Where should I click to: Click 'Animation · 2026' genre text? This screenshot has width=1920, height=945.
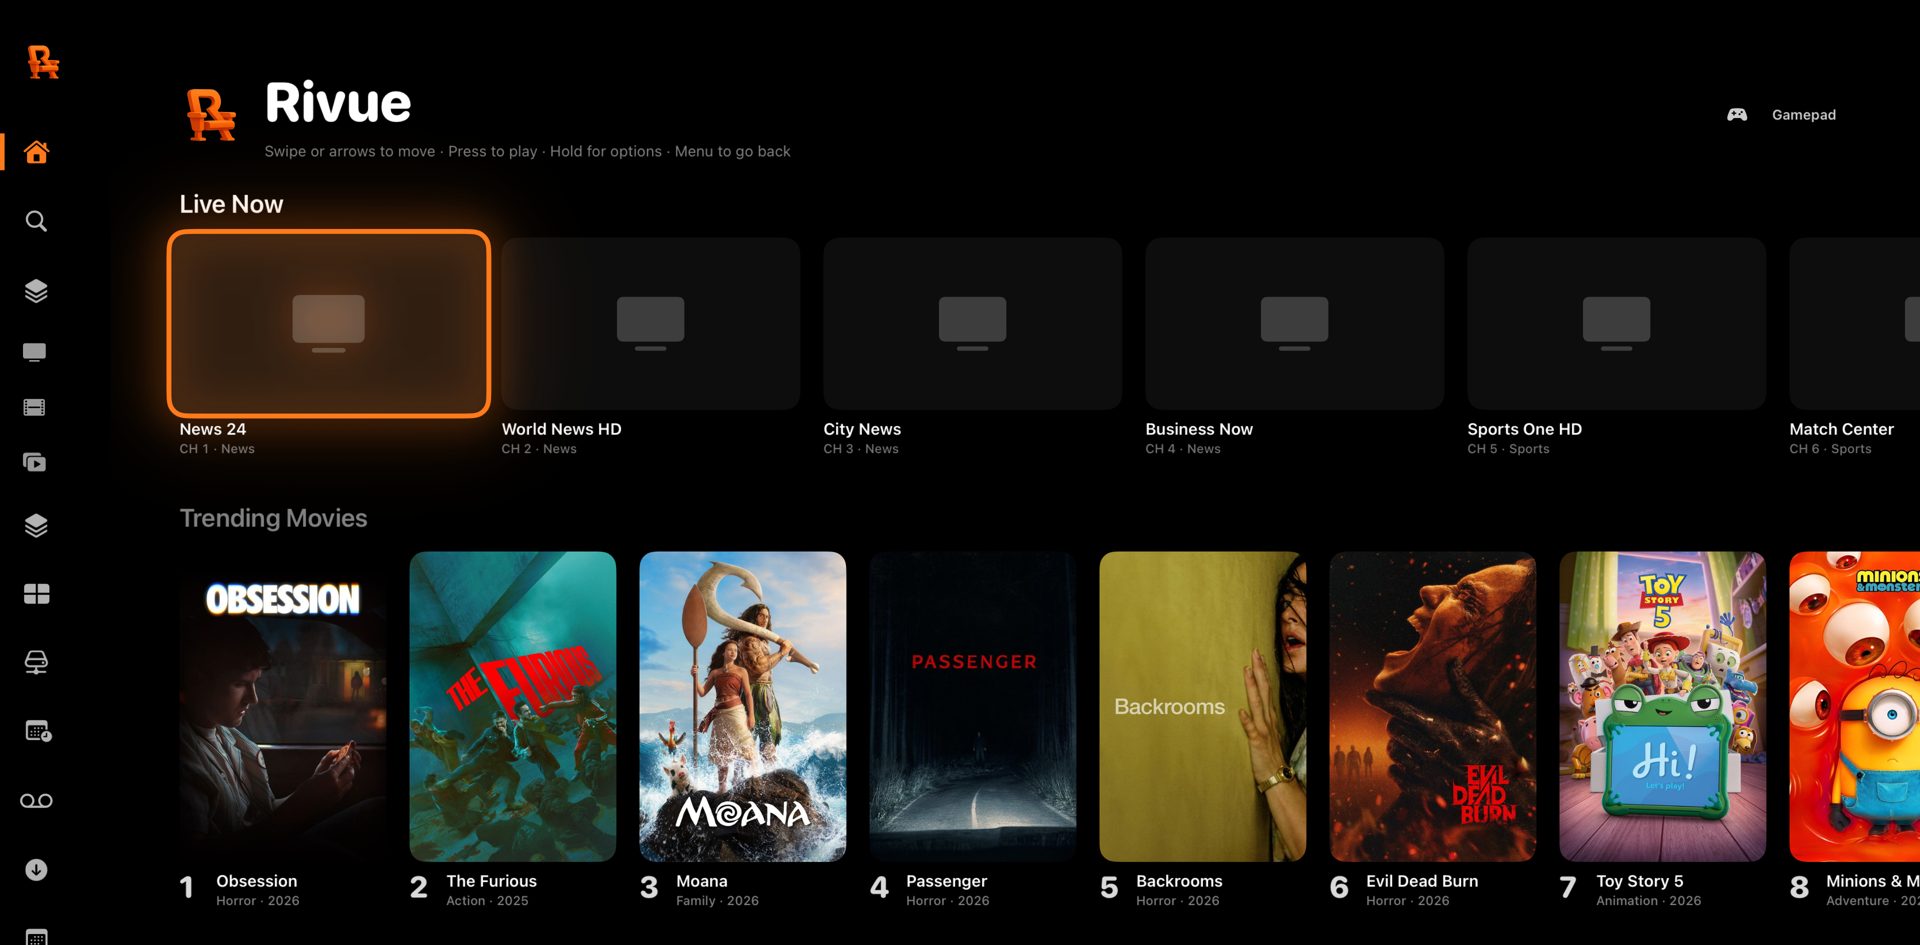click(x=1648, y=901)
